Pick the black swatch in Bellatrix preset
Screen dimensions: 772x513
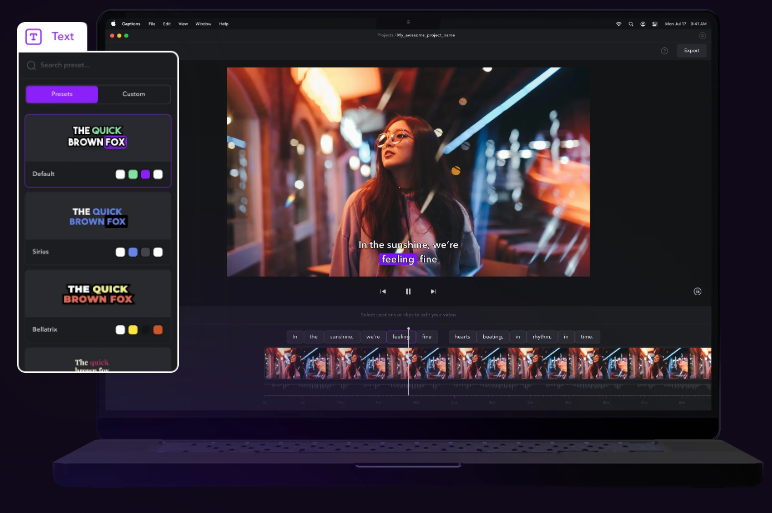145,330
